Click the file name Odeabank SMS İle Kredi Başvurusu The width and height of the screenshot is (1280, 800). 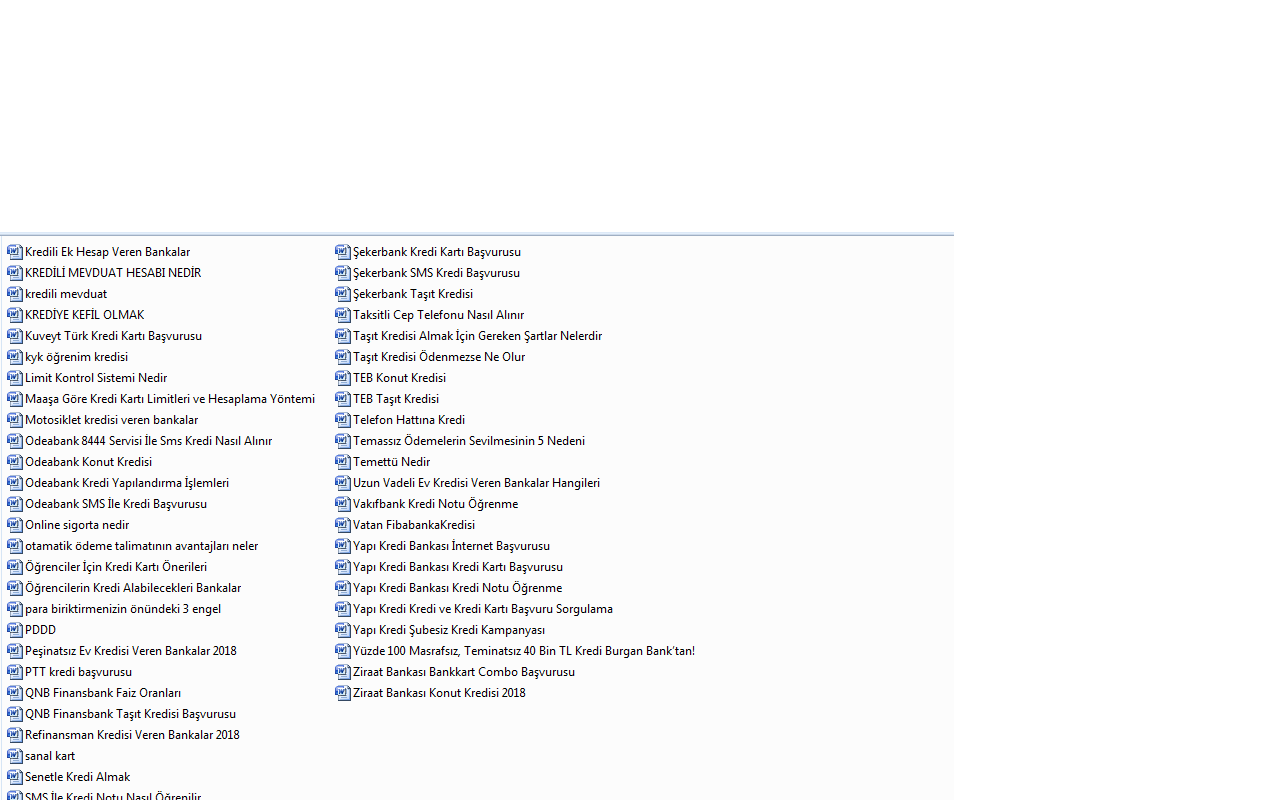pyautogui.click(x=116, y=504)
